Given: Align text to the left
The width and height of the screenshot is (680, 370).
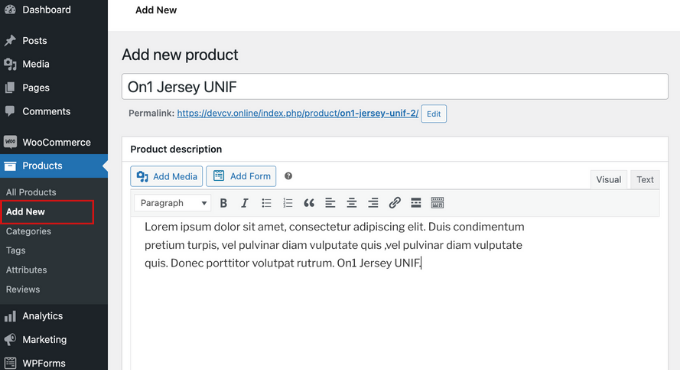Looking at the screenshot, I should click(330, 203).
